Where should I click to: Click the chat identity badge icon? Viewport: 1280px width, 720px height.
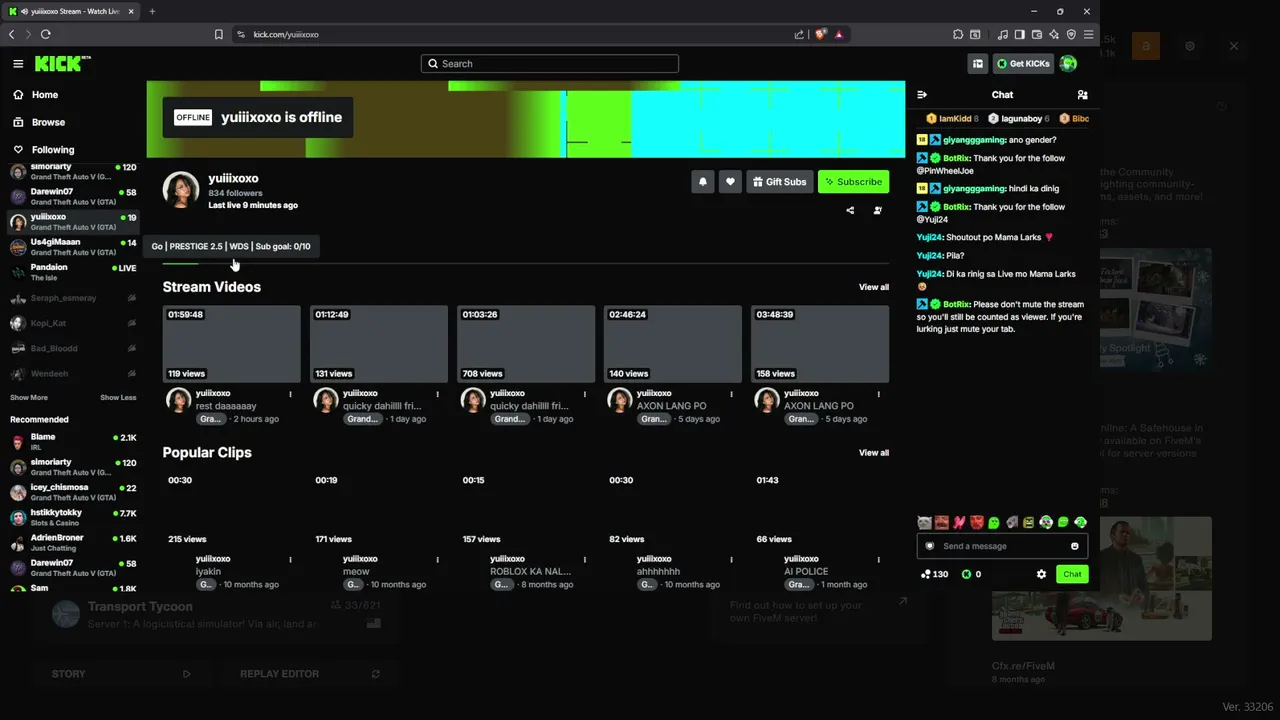click(x=930, y=546)
